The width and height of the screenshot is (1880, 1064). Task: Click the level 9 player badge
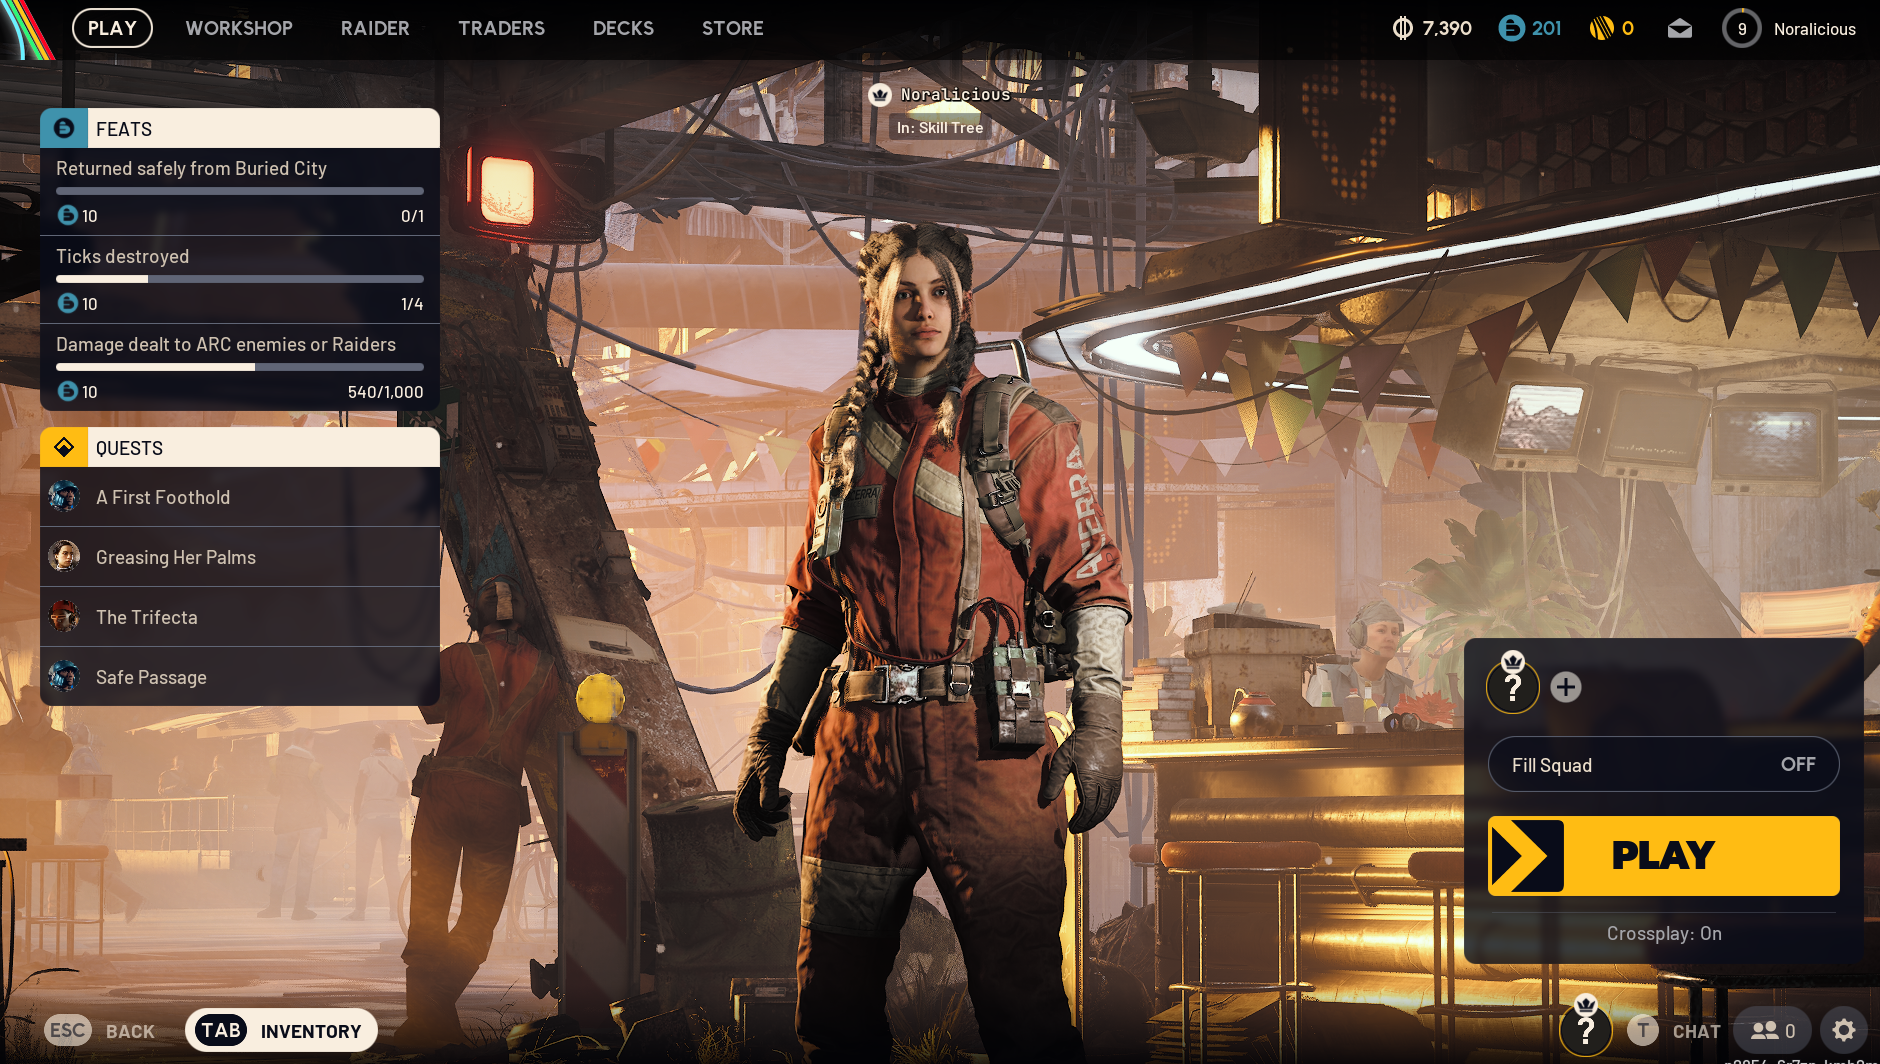click(x=1741, y=29)
